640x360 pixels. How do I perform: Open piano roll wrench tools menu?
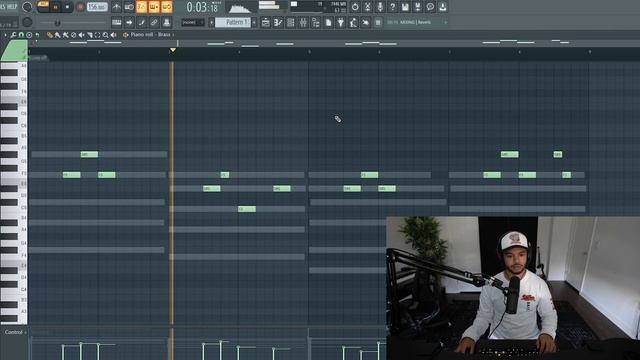[13, 35]
